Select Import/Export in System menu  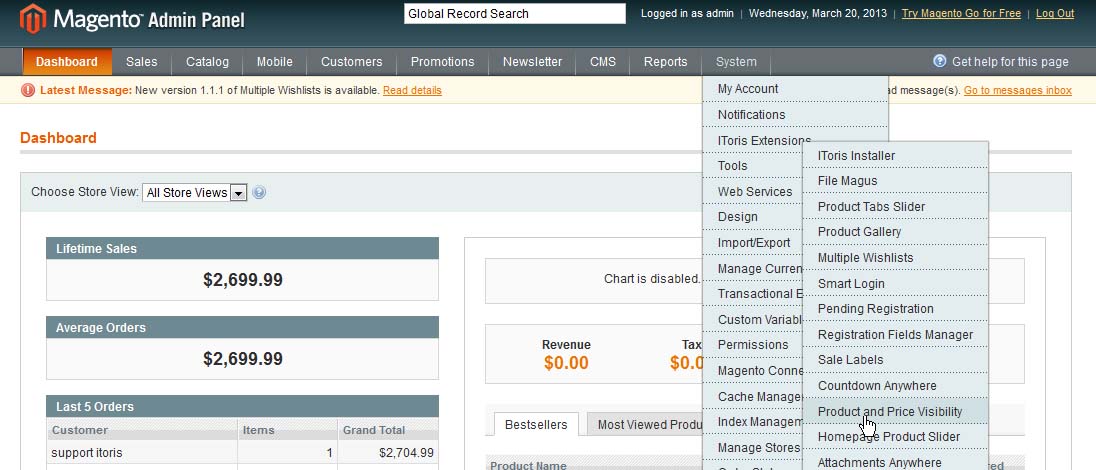[754, 243]
